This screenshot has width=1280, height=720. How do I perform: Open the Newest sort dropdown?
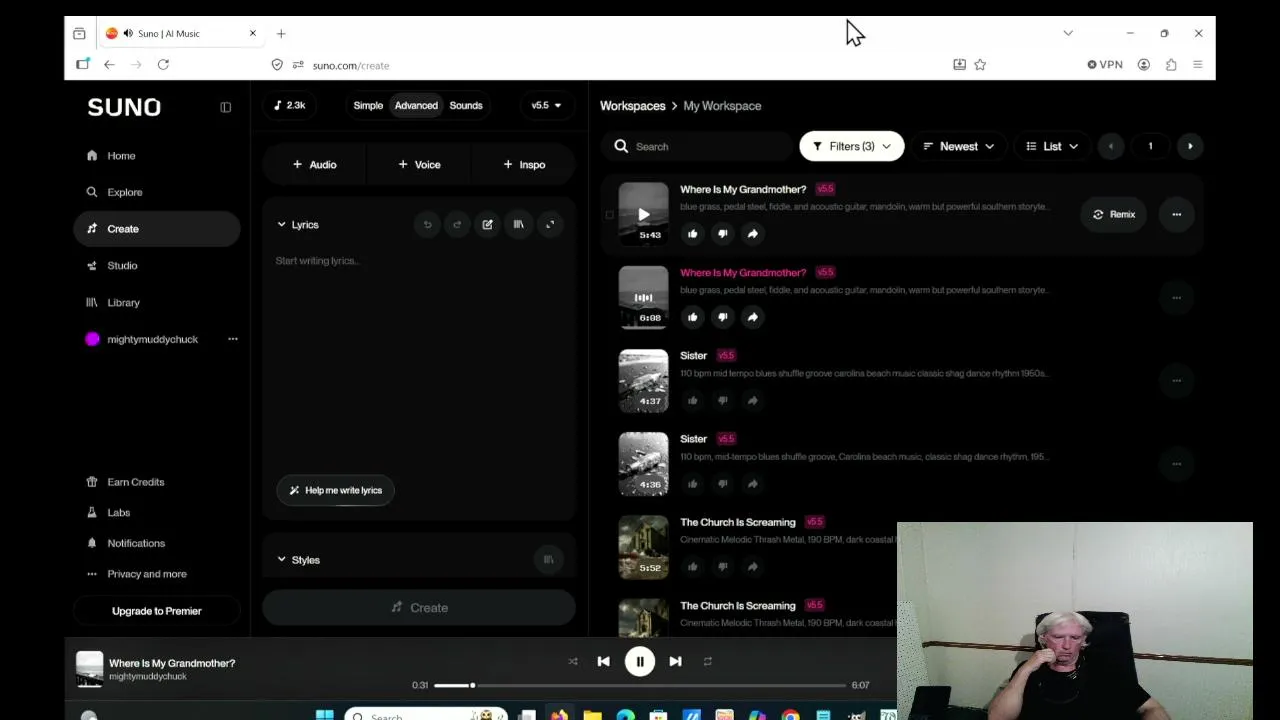[958, 146]
